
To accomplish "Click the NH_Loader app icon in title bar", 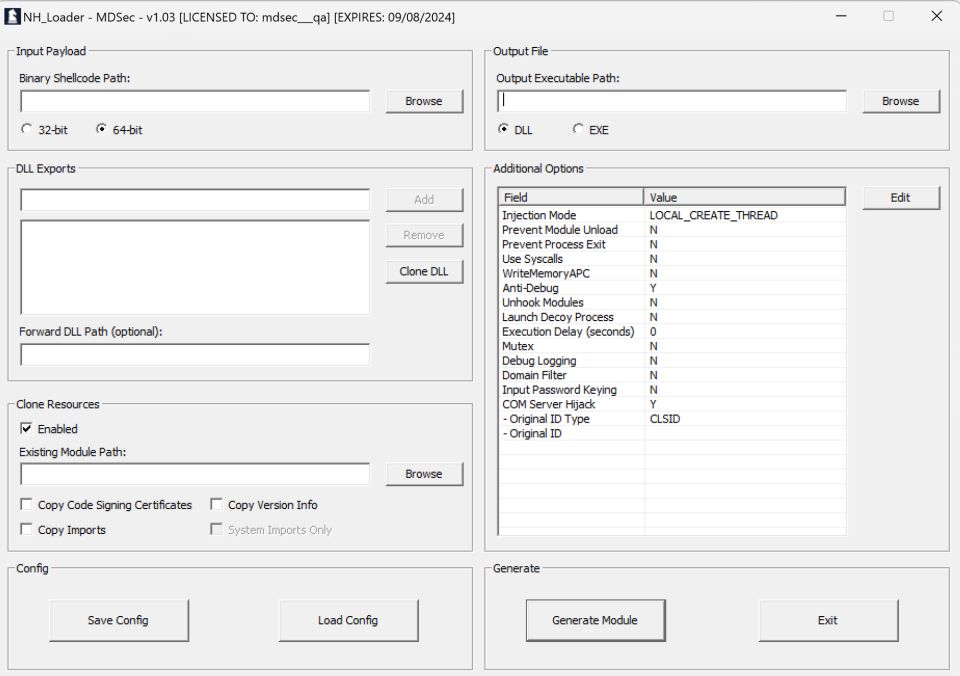I will pos(13,16).
